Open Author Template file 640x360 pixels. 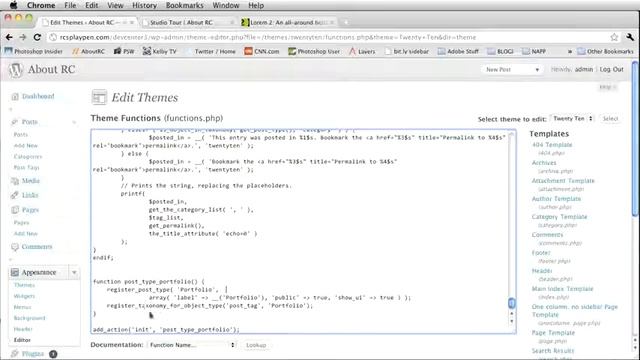[556, 199]
